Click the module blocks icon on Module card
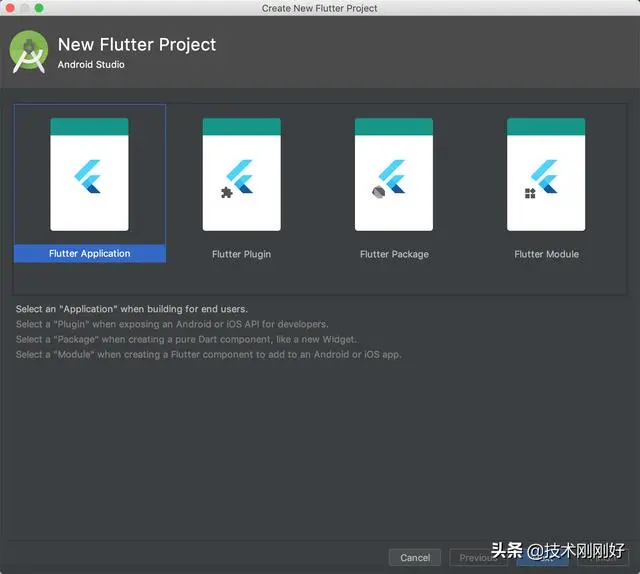This screenshot has width=640, height=574. coord(530,193)
